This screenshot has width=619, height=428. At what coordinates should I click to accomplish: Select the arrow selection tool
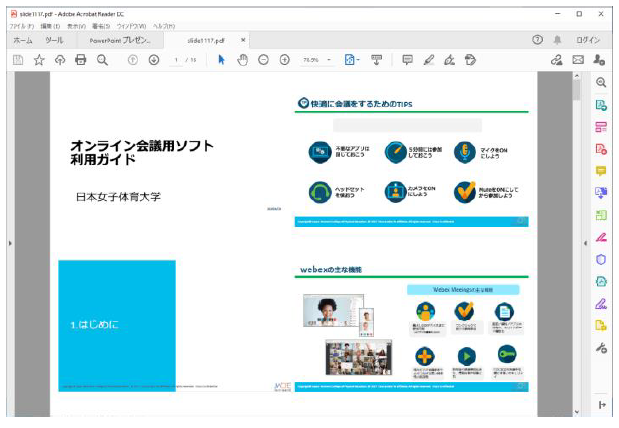[221, 60]
